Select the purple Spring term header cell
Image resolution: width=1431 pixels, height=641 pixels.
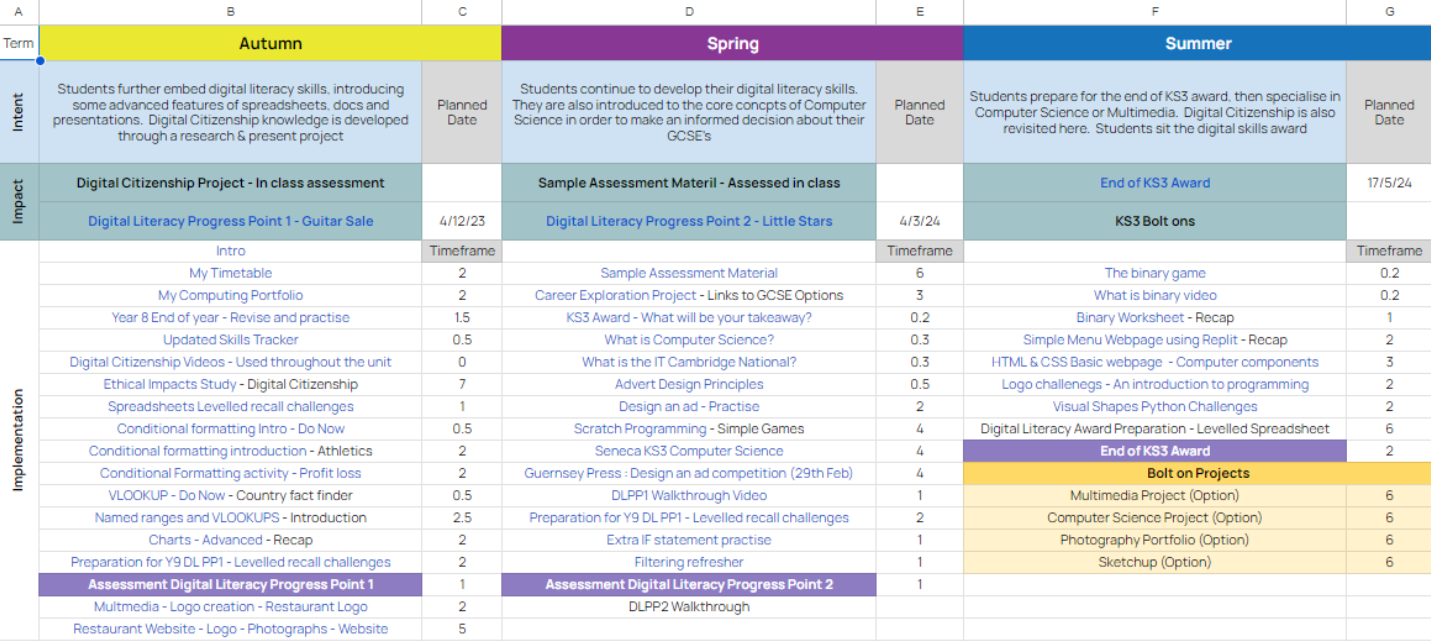(x=732, y=44)
